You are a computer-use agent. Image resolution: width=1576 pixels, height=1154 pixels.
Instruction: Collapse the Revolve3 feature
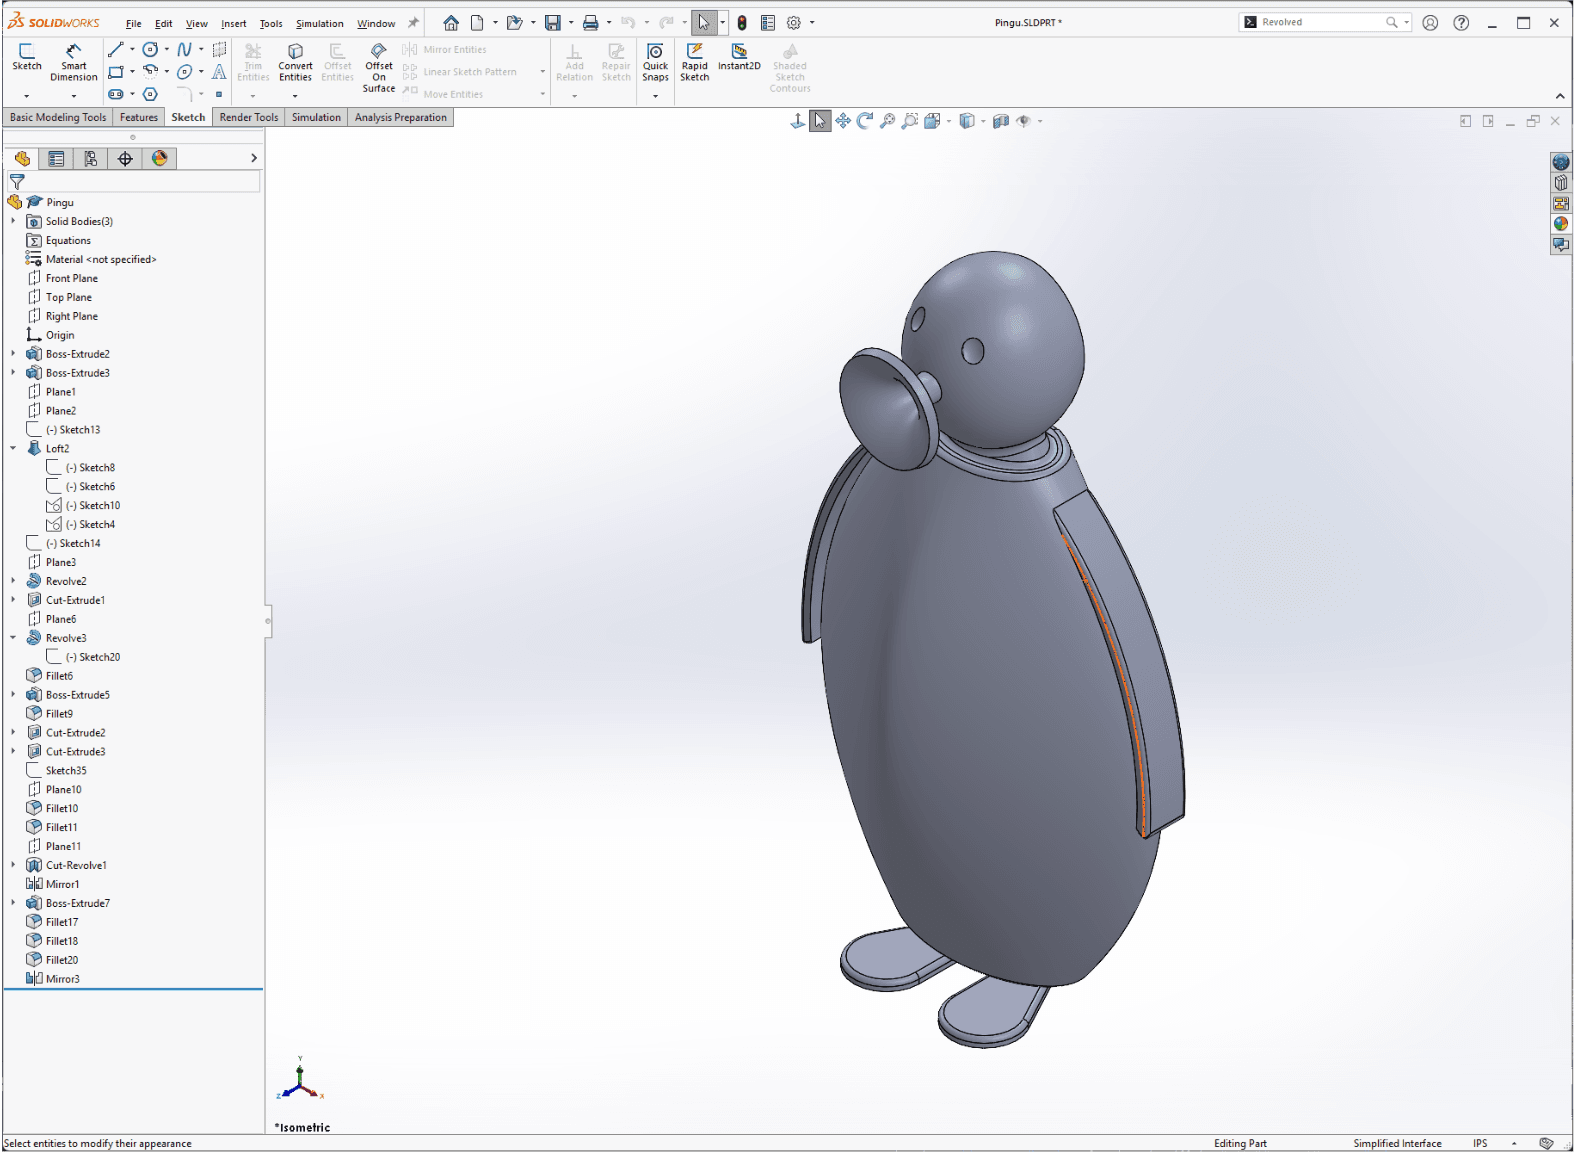click(x=13, y=638)
